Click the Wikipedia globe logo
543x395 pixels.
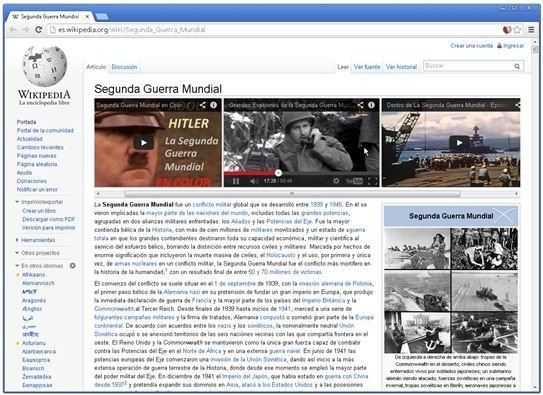click(44, 66)
